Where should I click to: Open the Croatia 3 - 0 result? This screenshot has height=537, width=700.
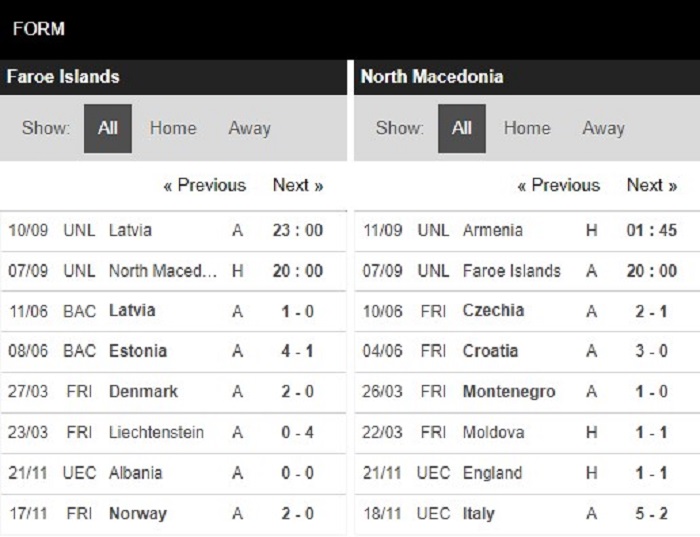527,352
